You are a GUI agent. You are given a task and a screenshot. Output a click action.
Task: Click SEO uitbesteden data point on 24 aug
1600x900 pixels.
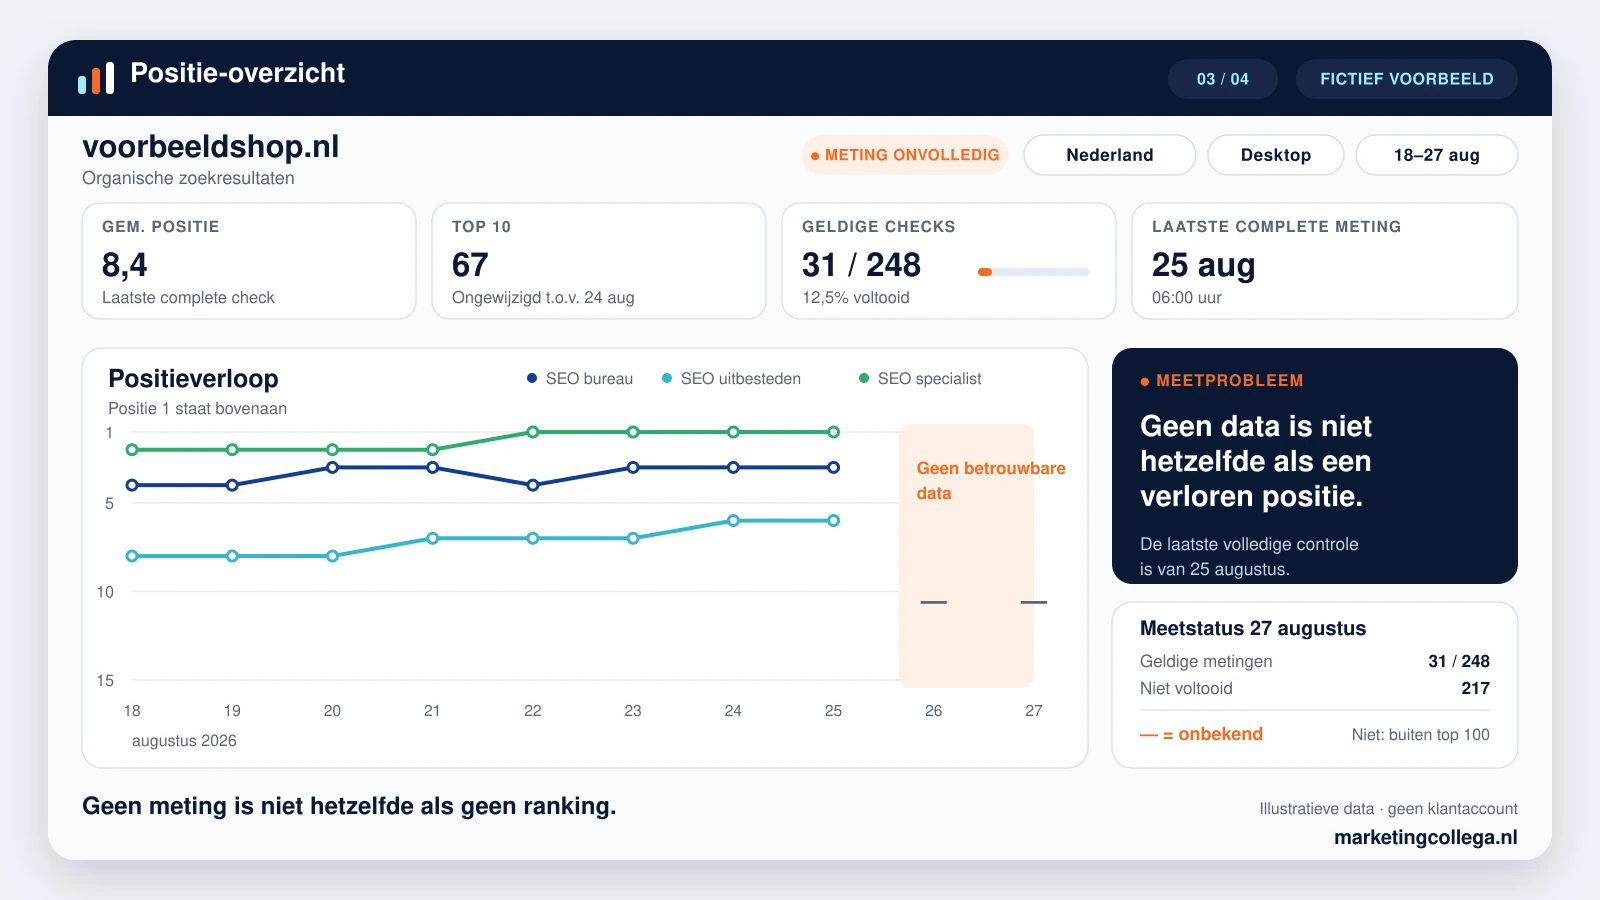(x=733, y=520)
